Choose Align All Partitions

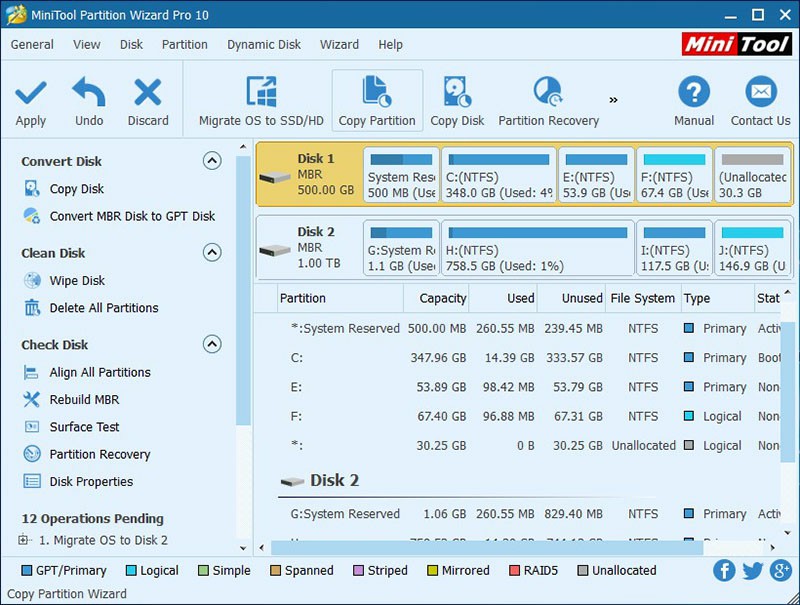100,372
